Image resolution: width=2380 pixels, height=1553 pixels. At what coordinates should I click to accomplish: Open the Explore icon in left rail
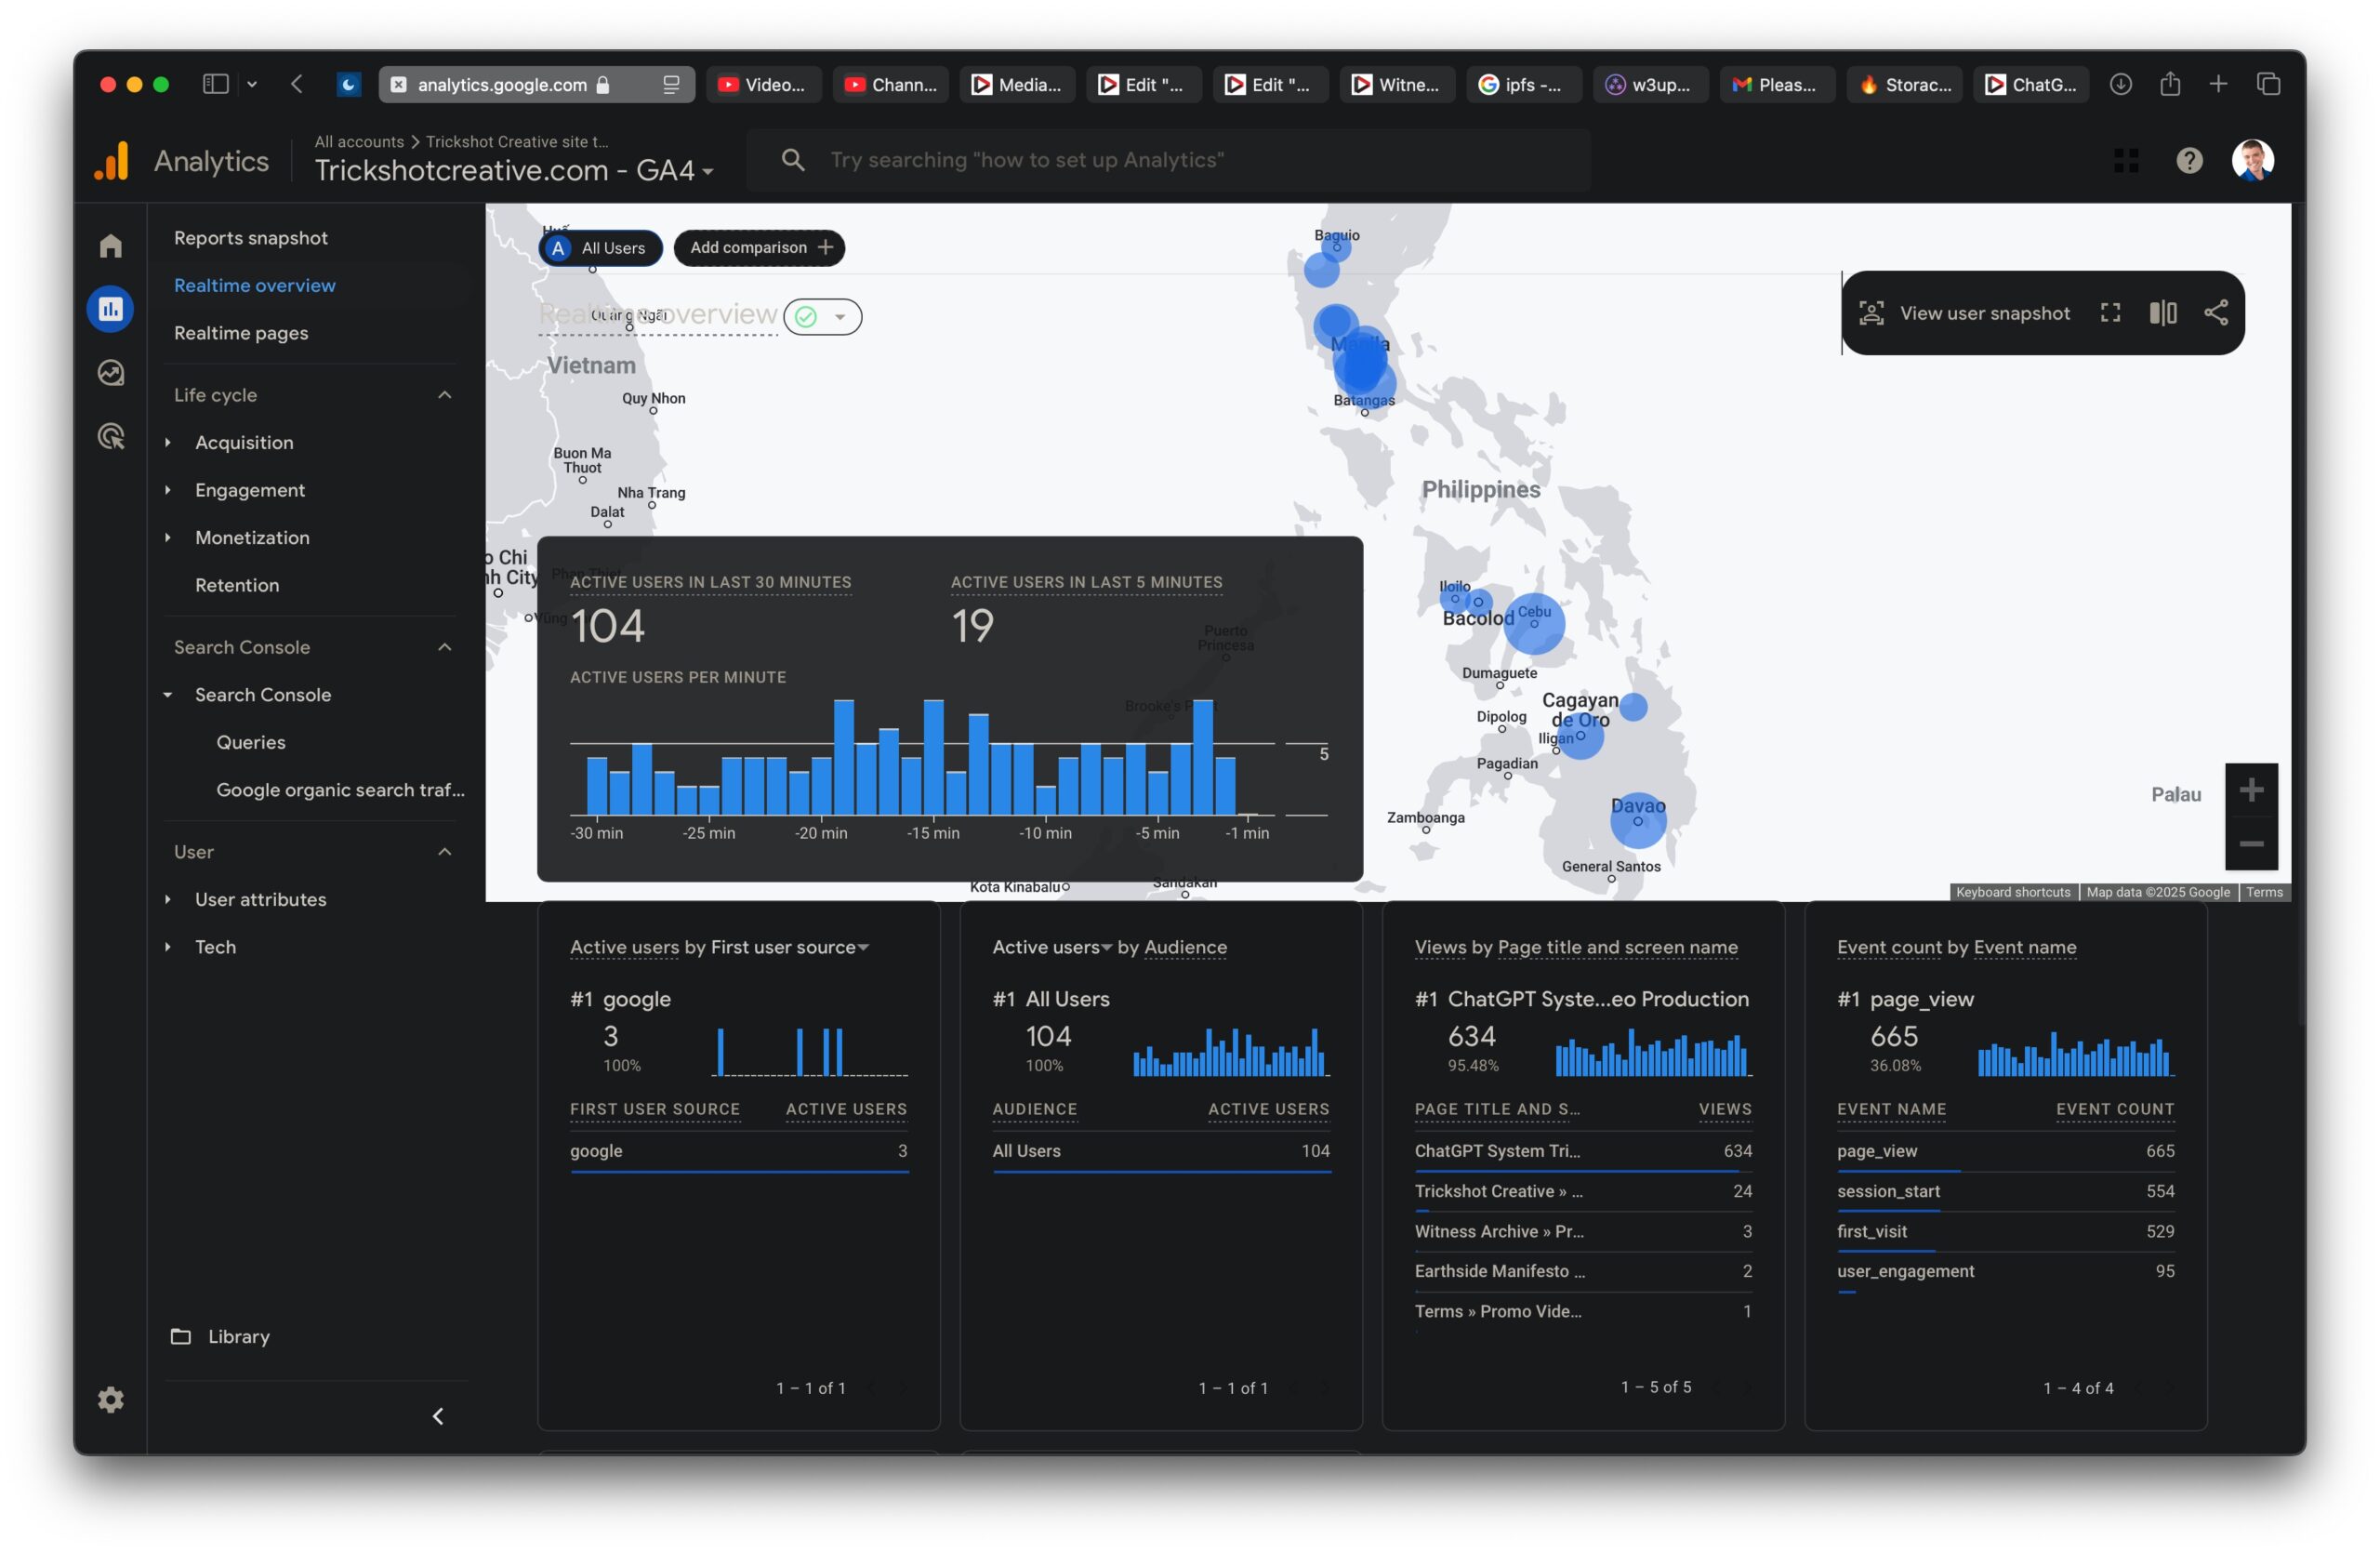pyautogui.click(x=110, y=373)
